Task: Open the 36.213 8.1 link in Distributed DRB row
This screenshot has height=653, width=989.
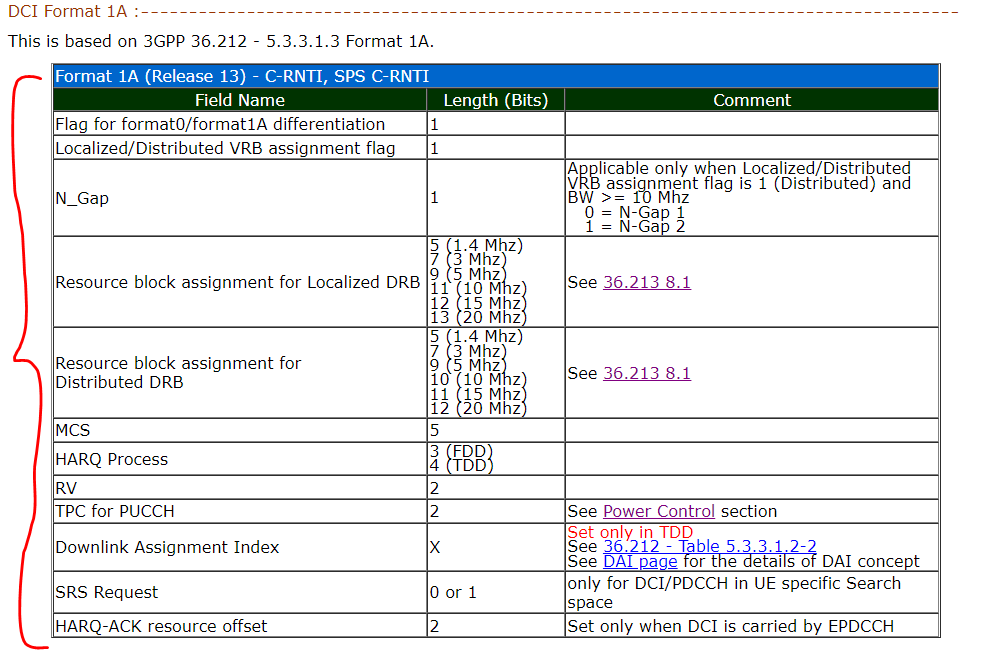Action: 646,373
